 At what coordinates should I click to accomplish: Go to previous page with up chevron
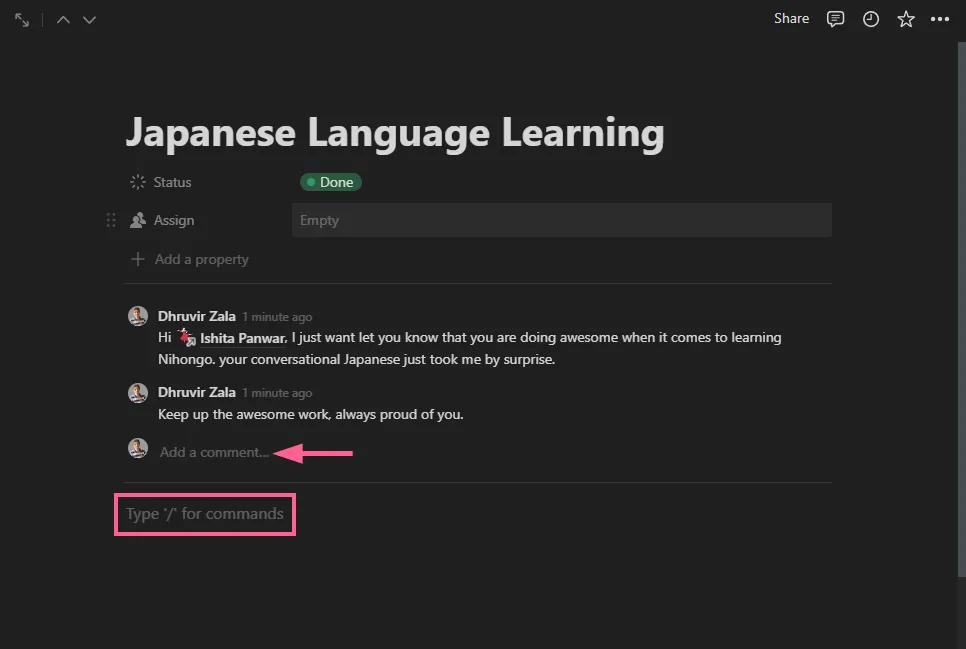pos(63,20)
